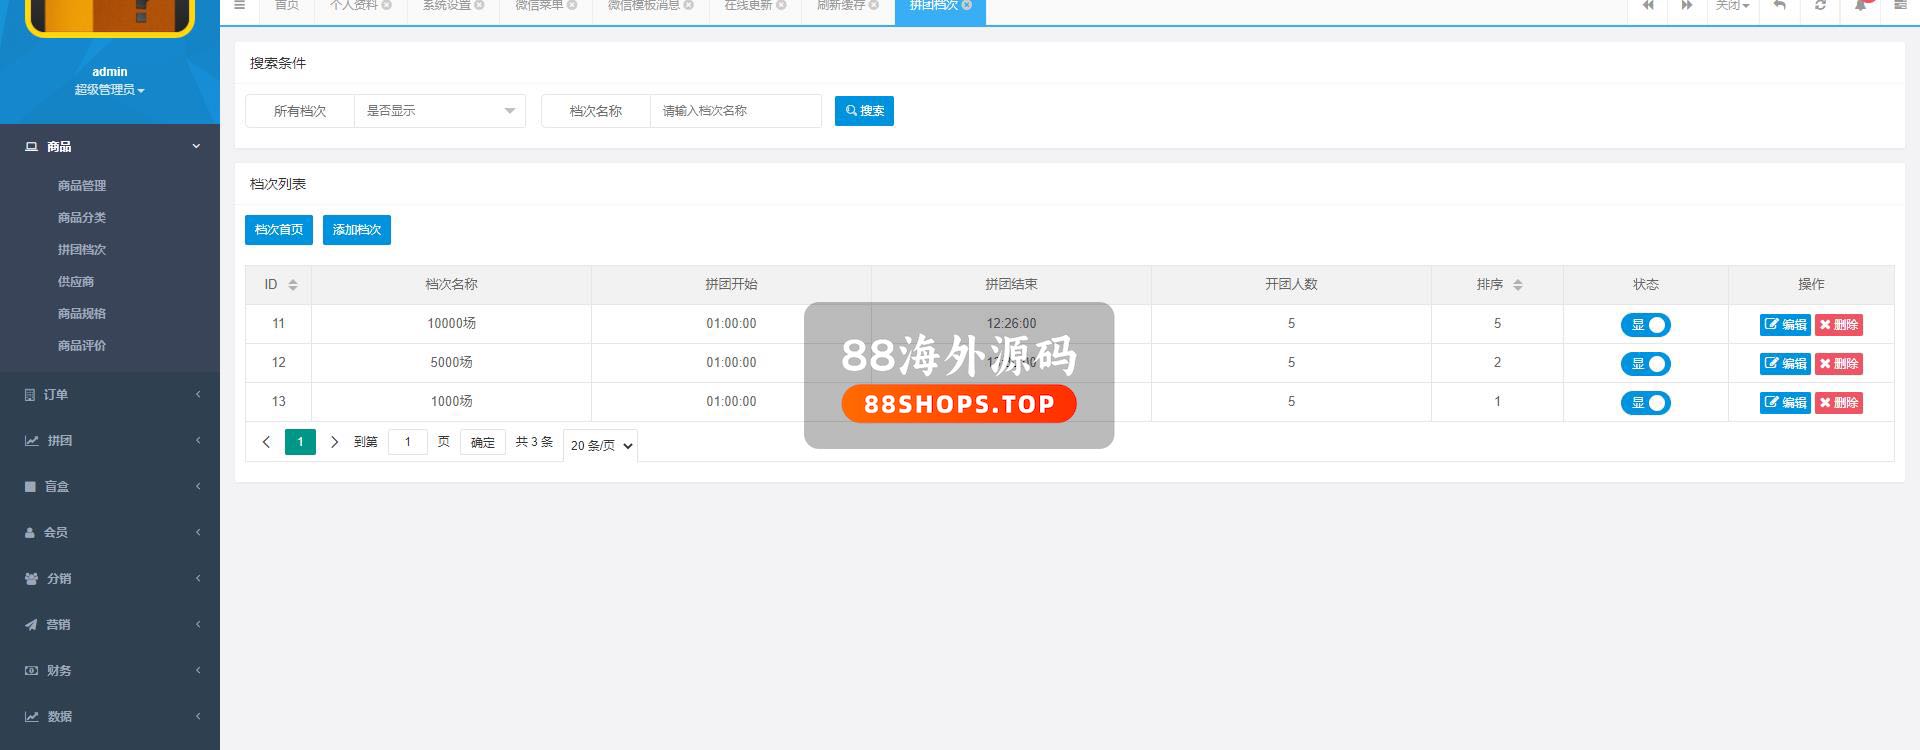Open the 20 条/页 page size dropdown

point(601,446)
